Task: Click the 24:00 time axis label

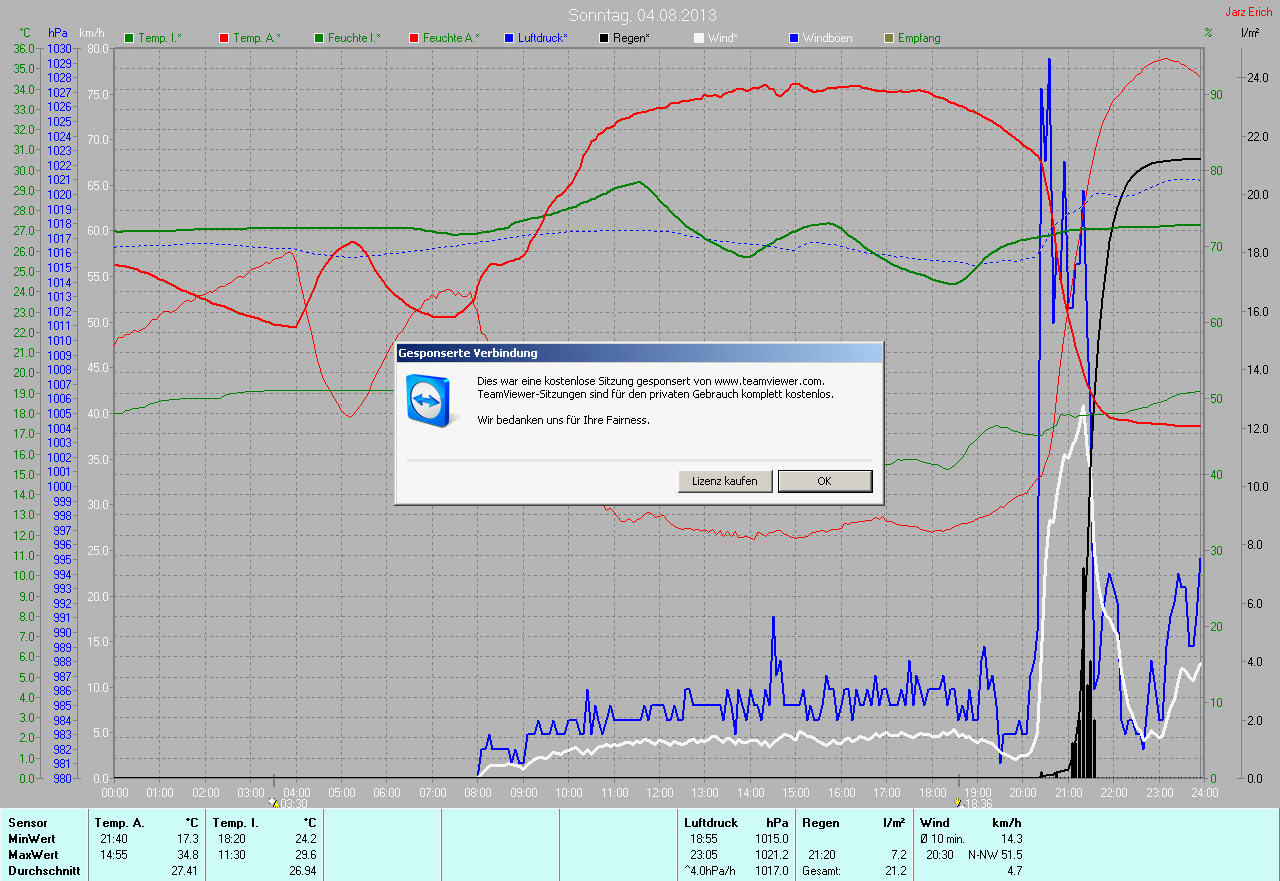Action: [1204, 792]
